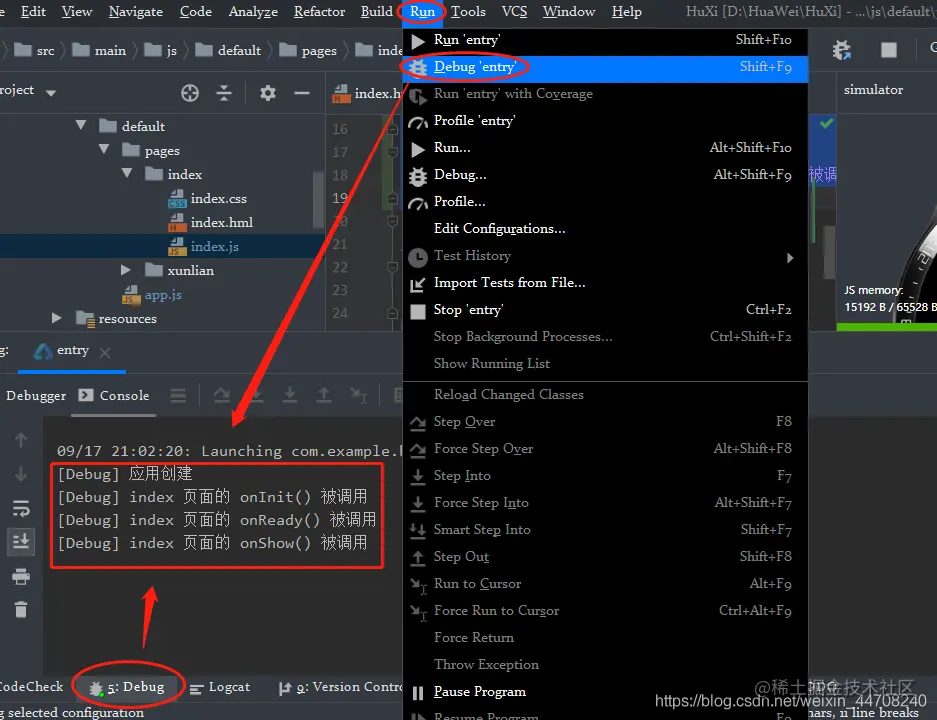The width and height of the screenshot is (937, 720).
Task: Click locate/scroll-from-source target icon in Project panel
Action: (189, 93)
